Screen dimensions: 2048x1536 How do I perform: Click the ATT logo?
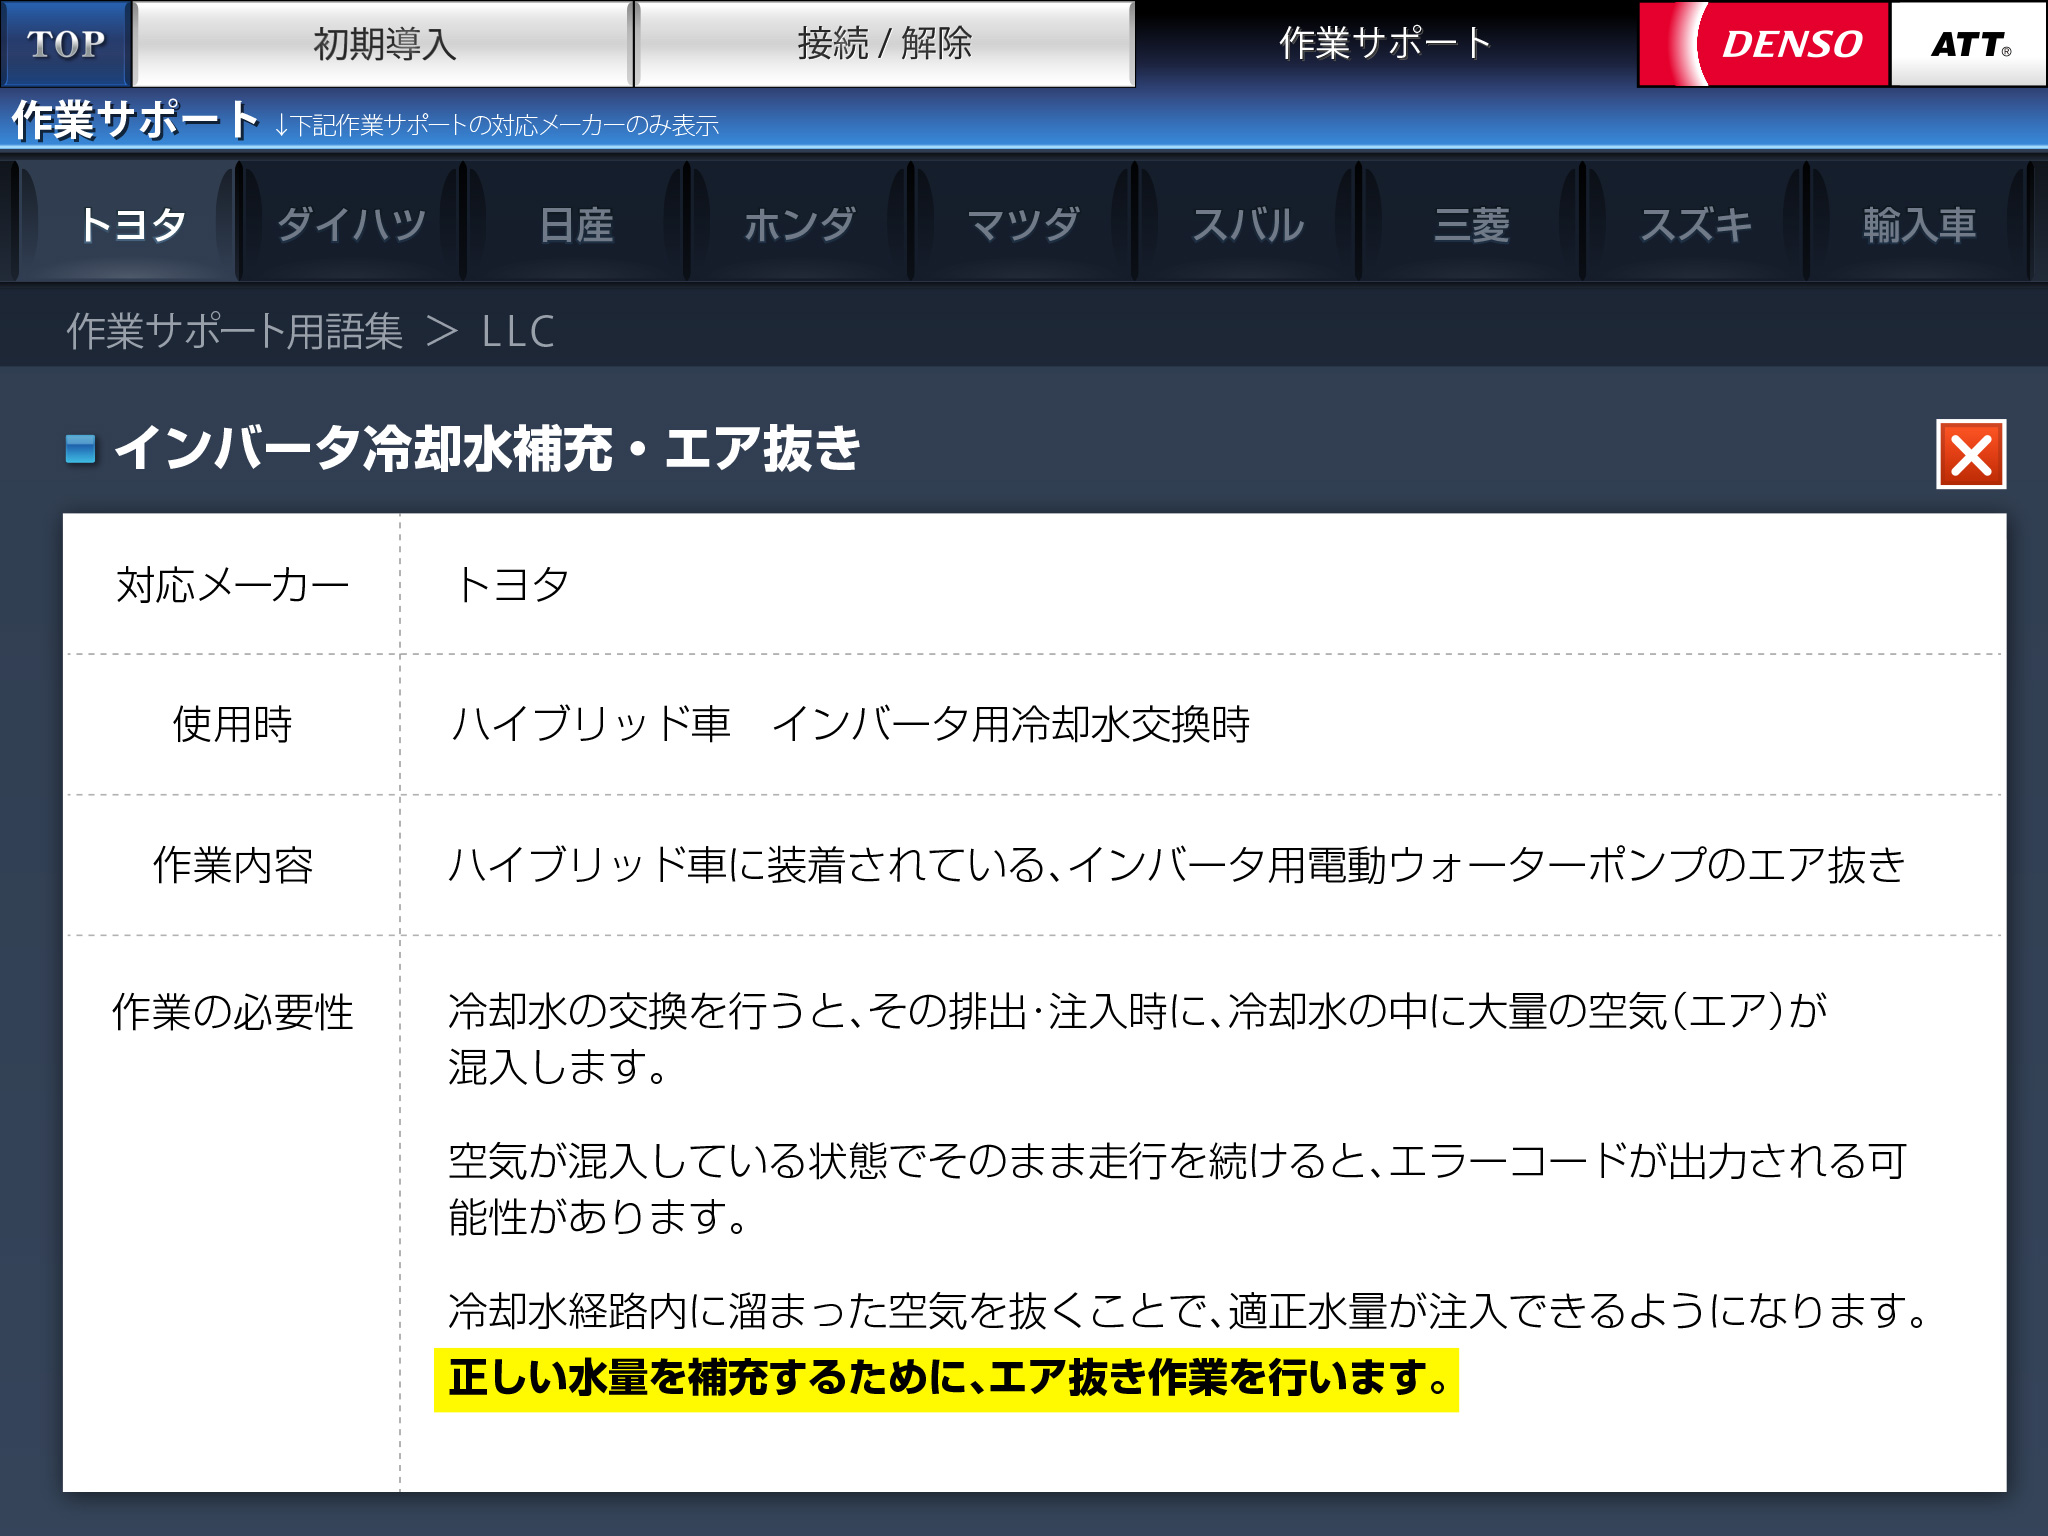click(x=1968, y=44)
